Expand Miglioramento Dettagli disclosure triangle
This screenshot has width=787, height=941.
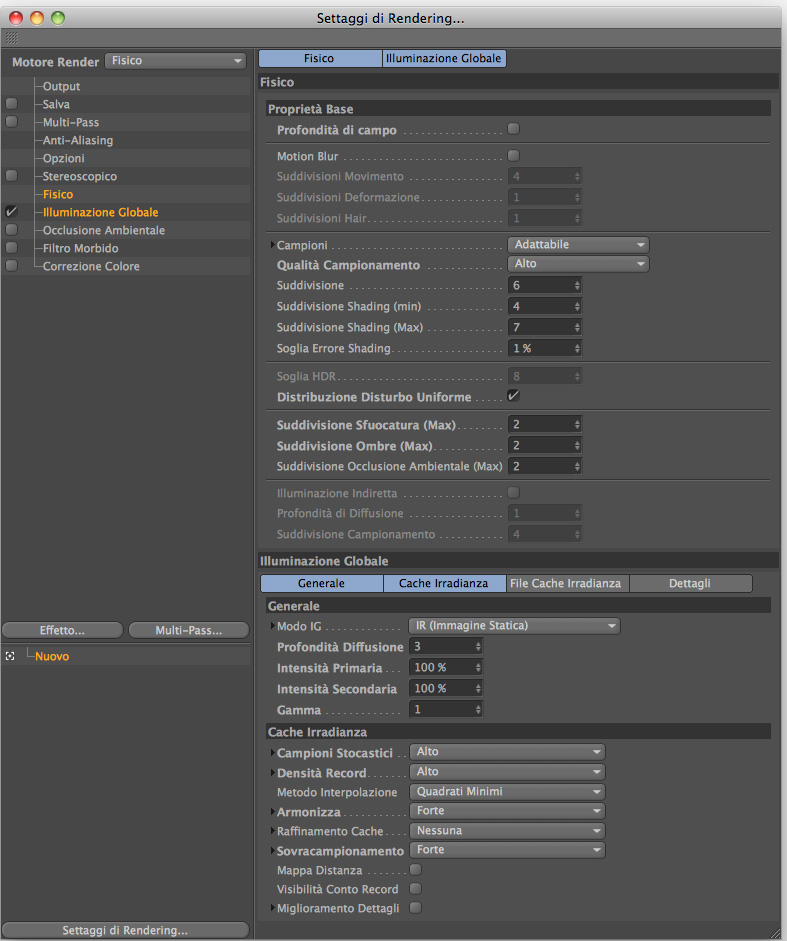(272, 908)
